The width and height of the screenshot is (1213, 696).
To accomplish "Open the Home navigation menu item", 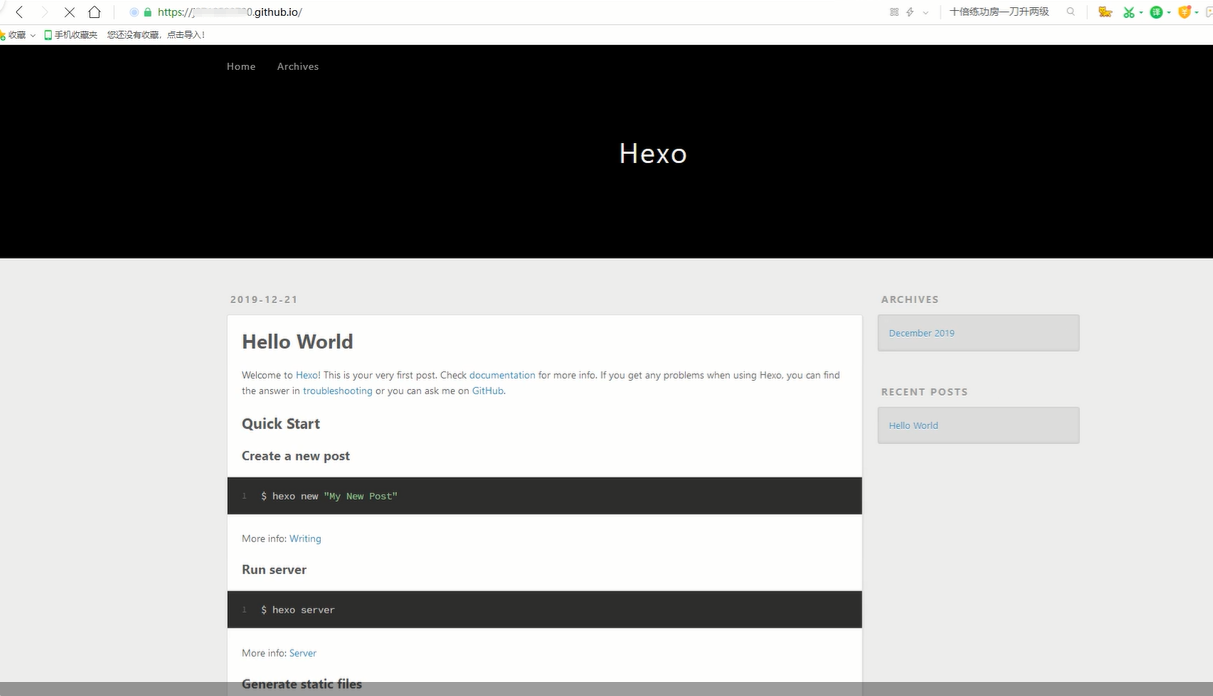I will [241, 67].
